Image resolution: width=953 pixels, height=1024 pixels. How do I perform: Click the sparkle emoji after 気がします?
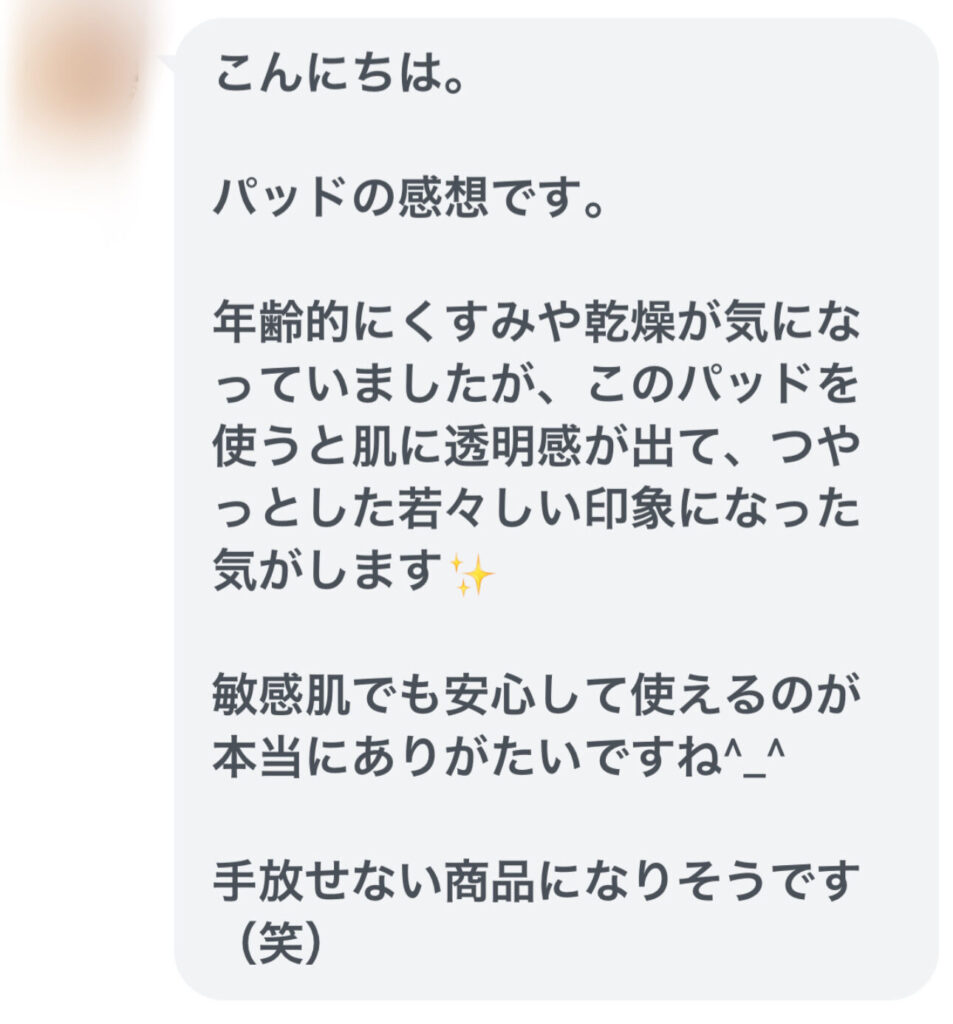click(473, 575)
